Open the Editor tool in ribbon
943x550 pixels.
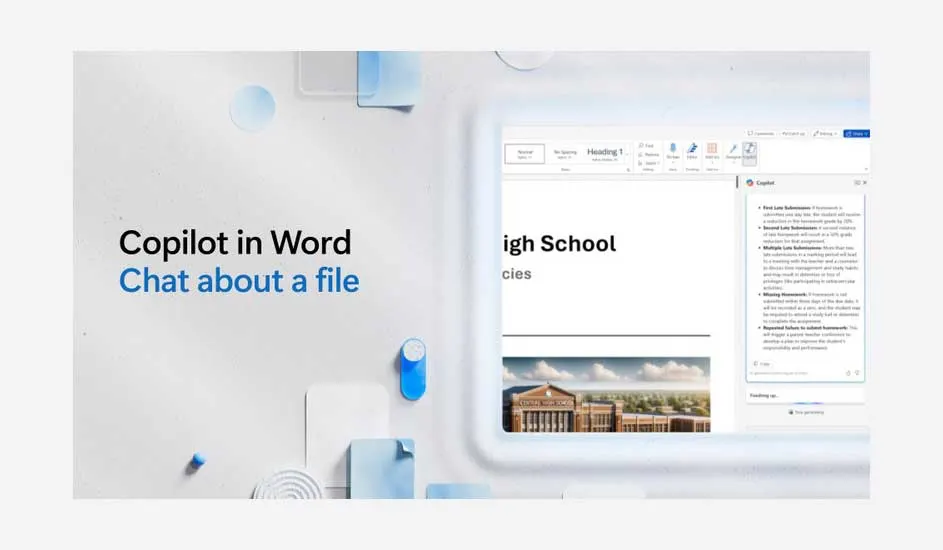(x=692, y=150)
